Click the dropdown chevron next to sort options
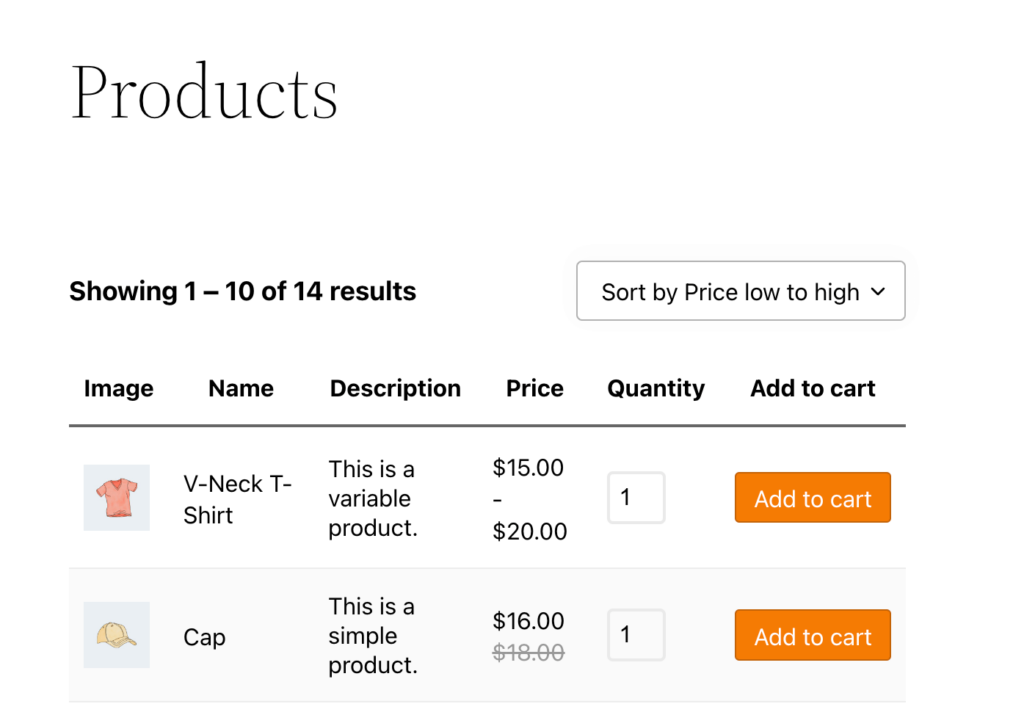This screenshot has width=1024, height=726. pyautogui.click(x=878, y=291)
